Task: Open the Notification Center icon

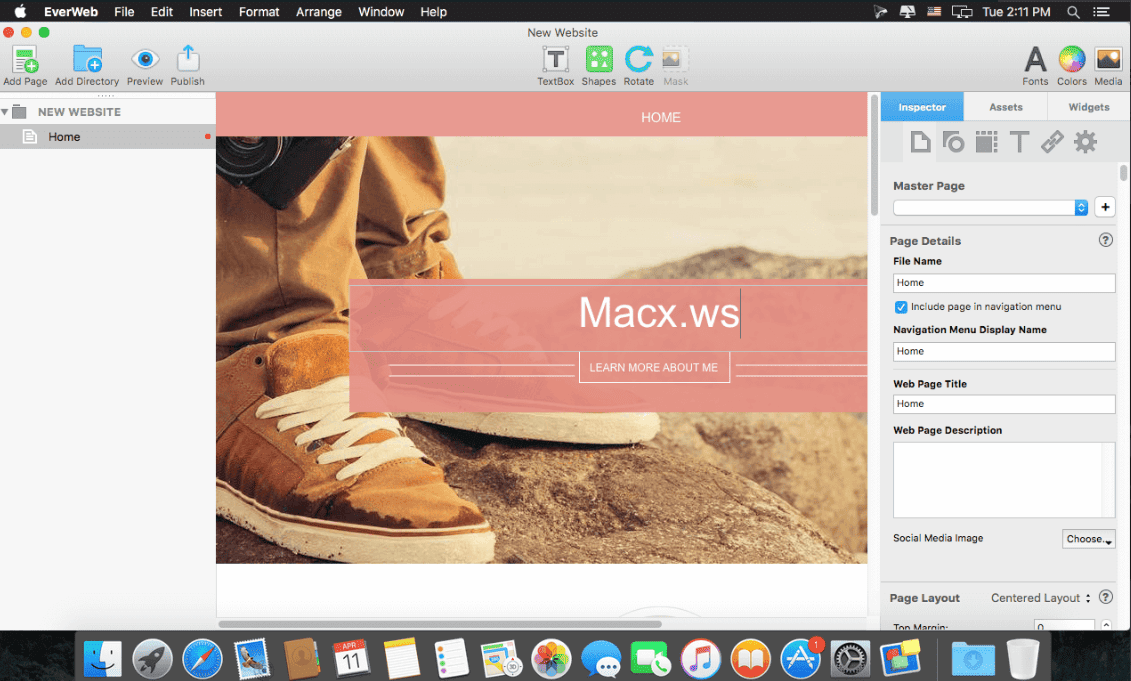Action: pos(1101,12)
